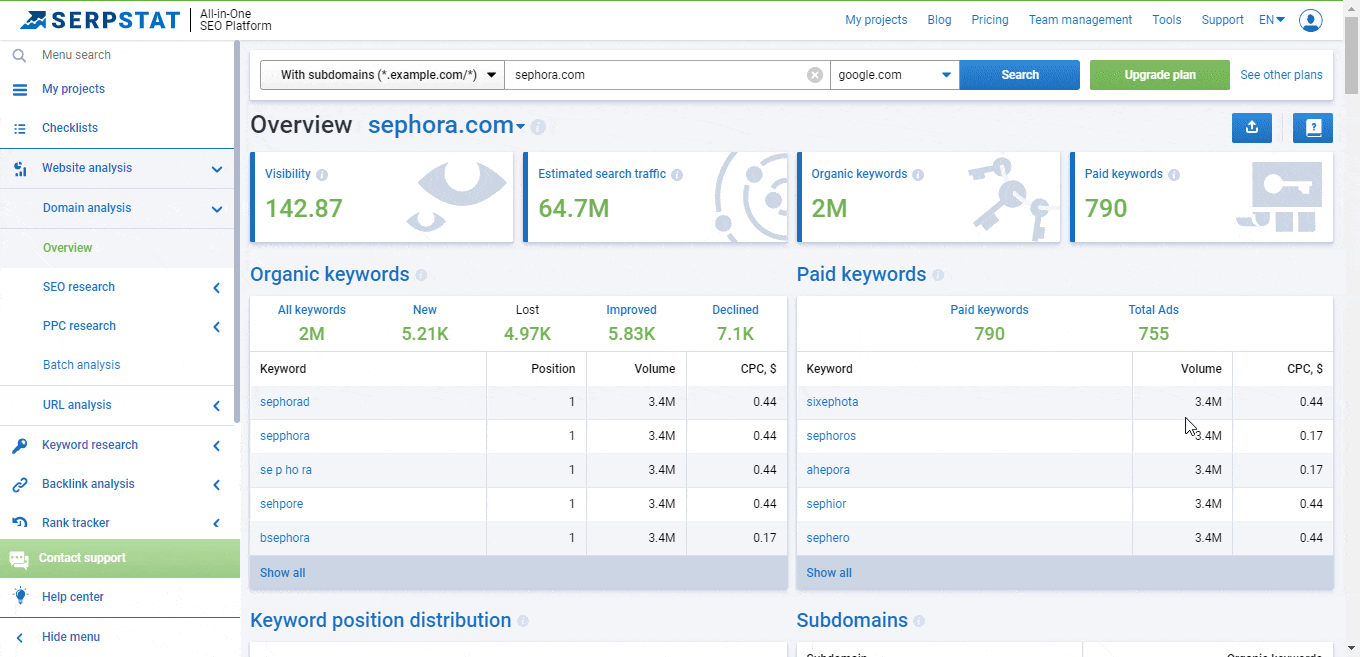Open My projects in top navigation
The height and width of the screenshot is (657, 1360).
pyautogui.click(x=876, y=20)
